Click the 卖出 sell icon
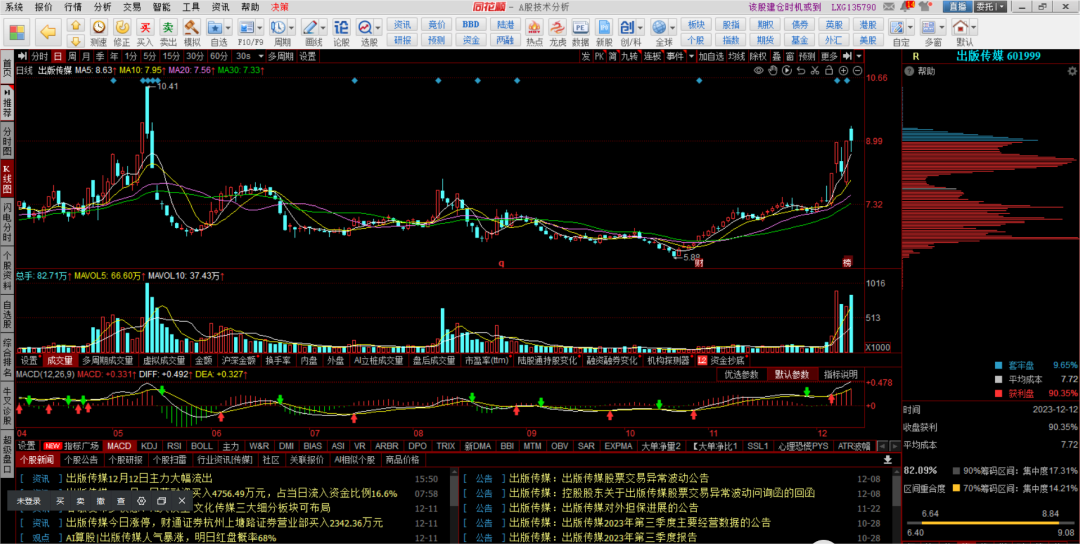 [168, 27]
